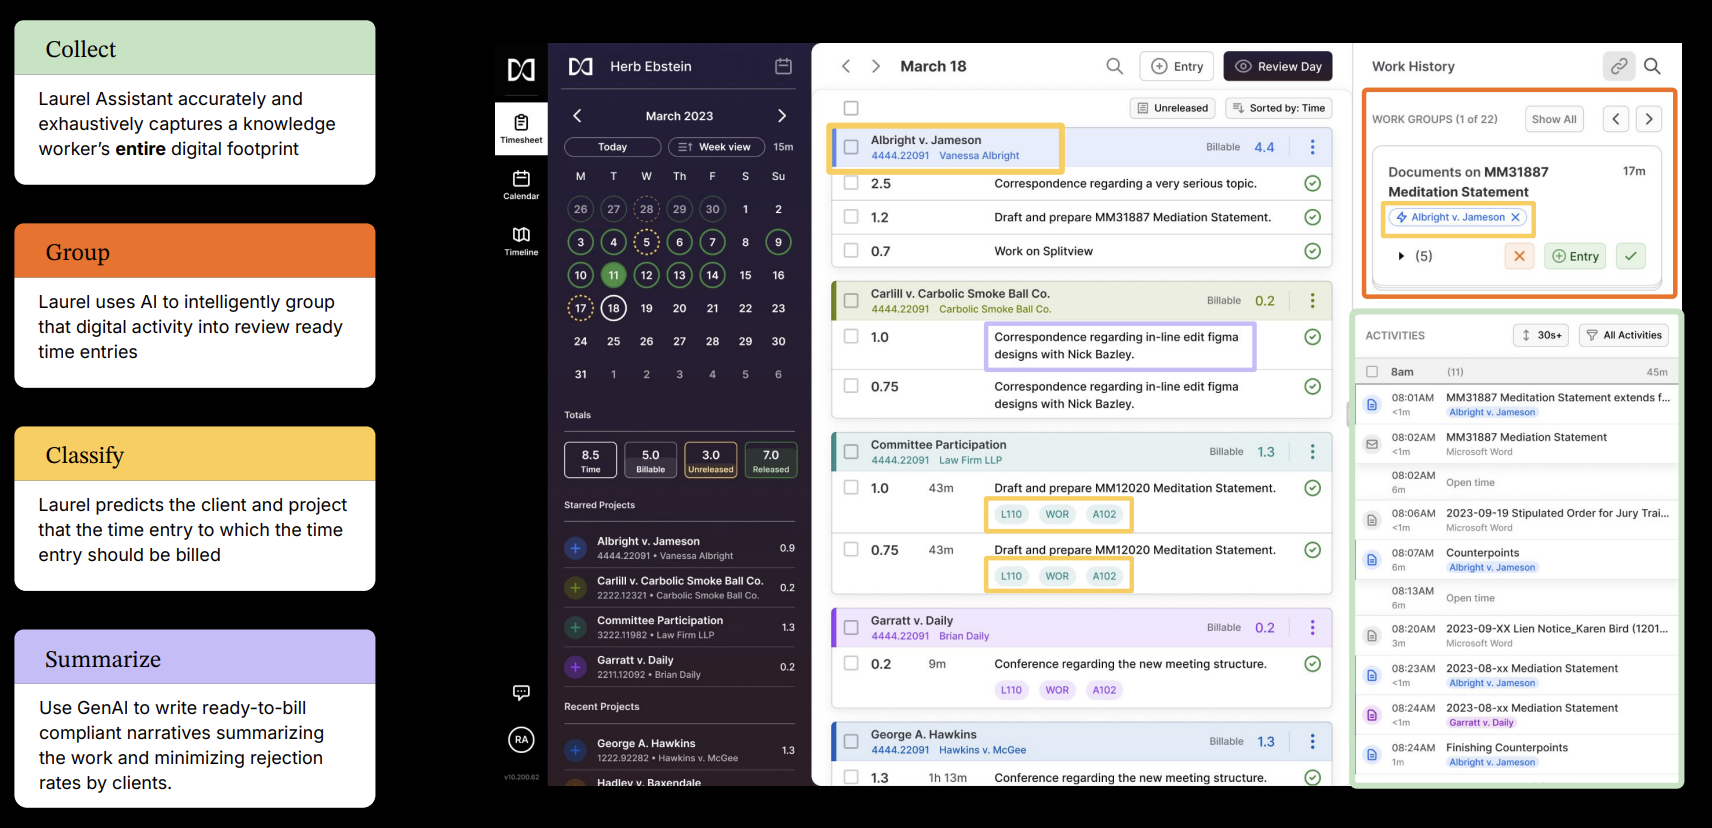
Task: Reject work group with red X button
Action: (1519, 256)
